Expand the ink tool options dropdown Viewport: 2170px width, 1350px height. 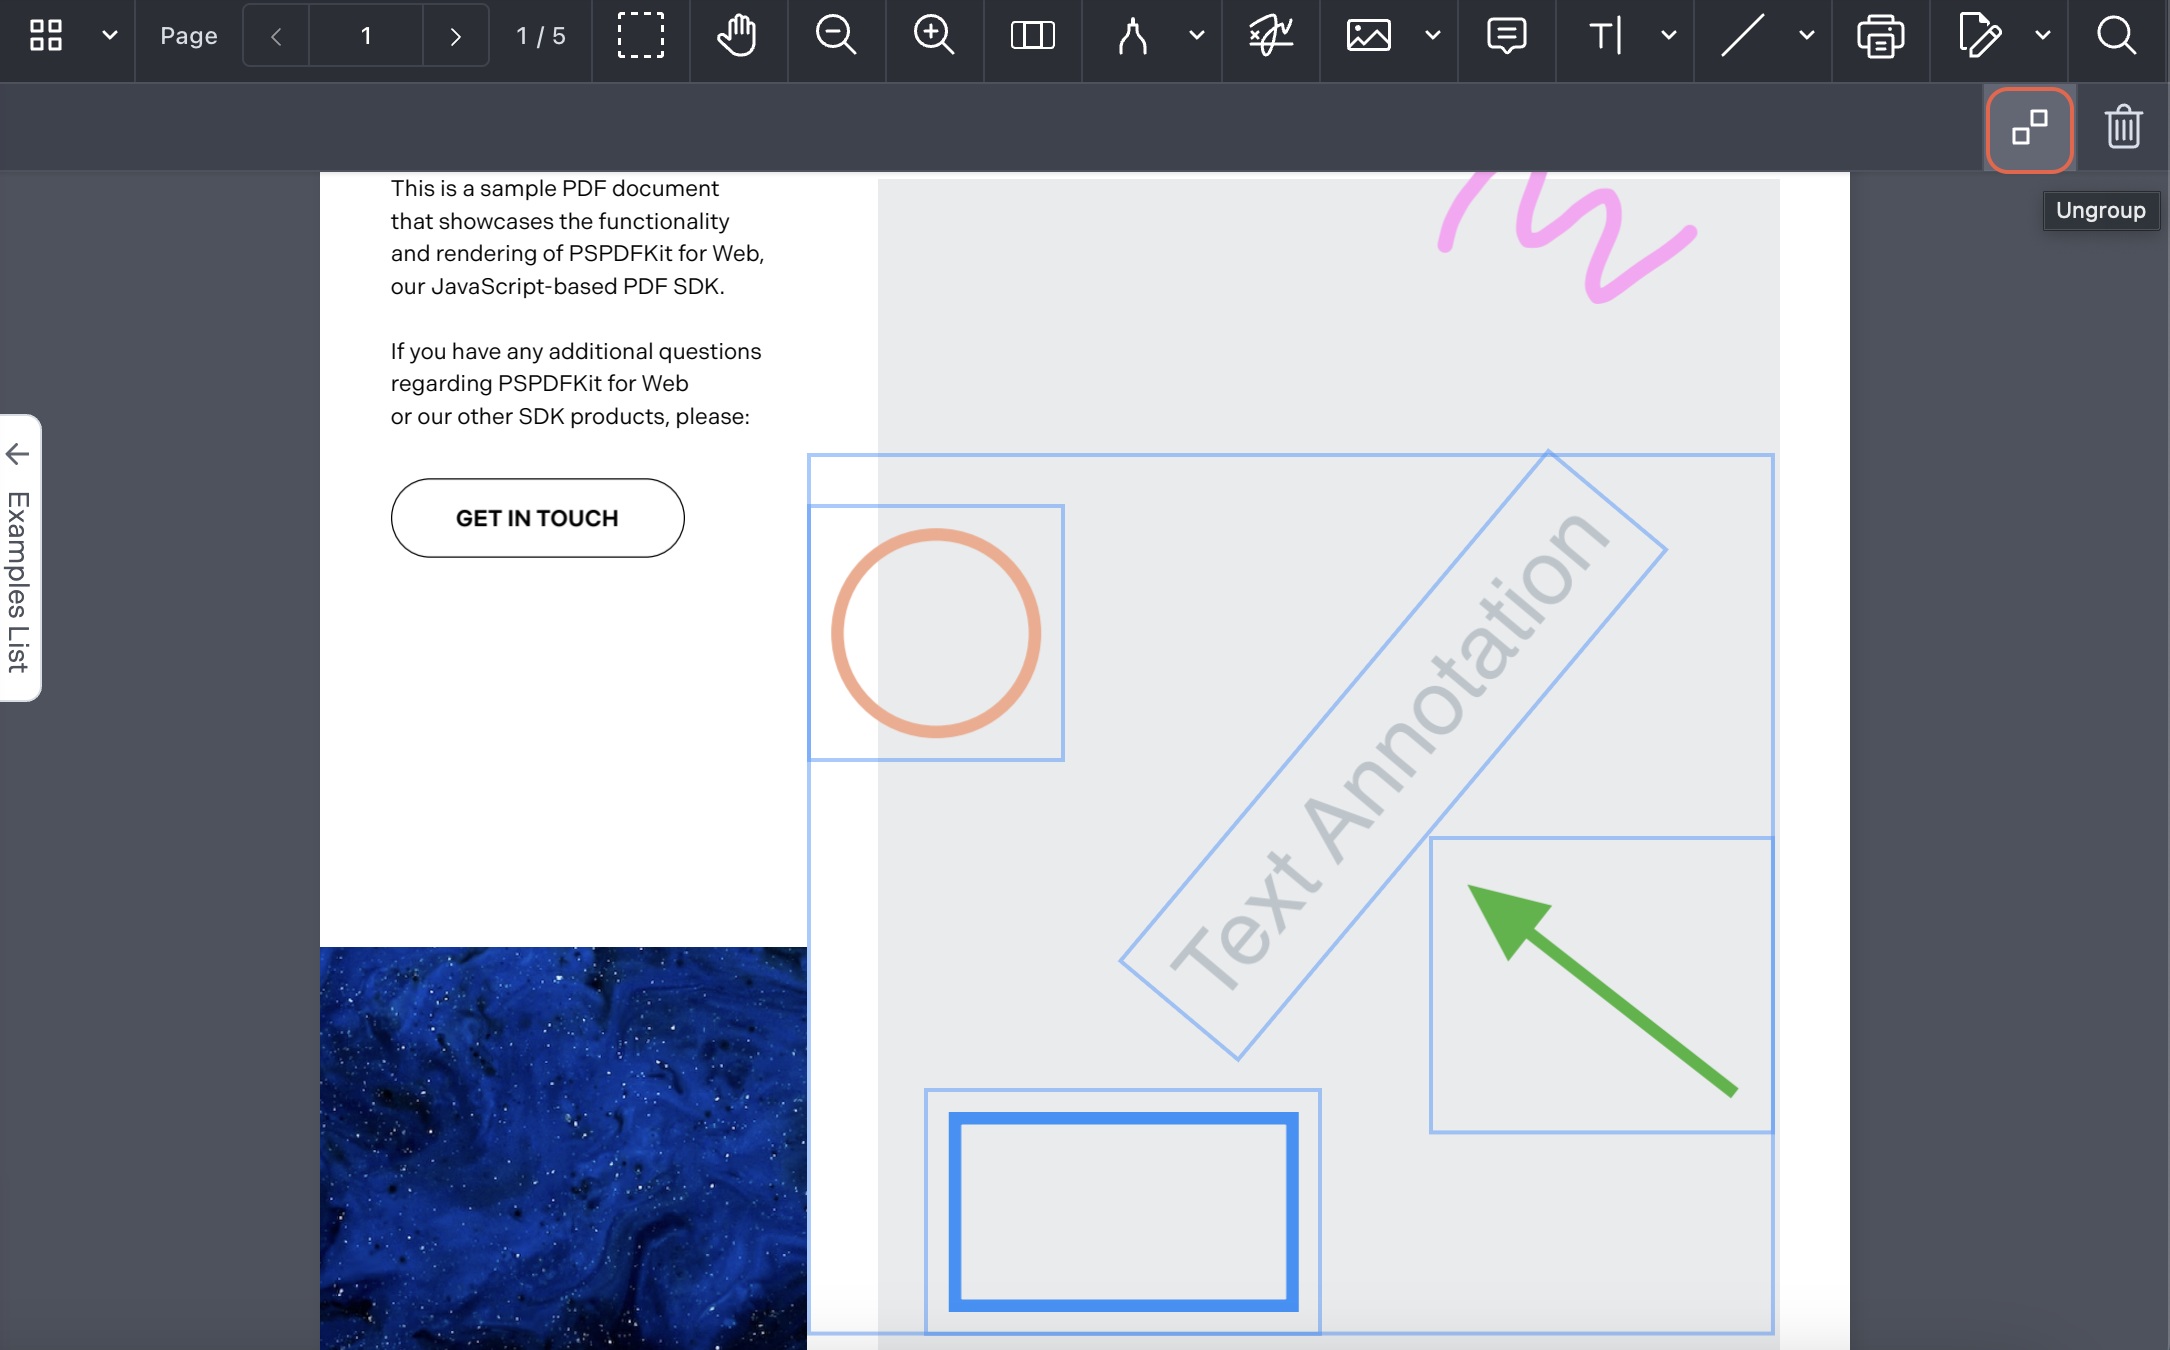pyautogui.click(x=1196, y=37)
